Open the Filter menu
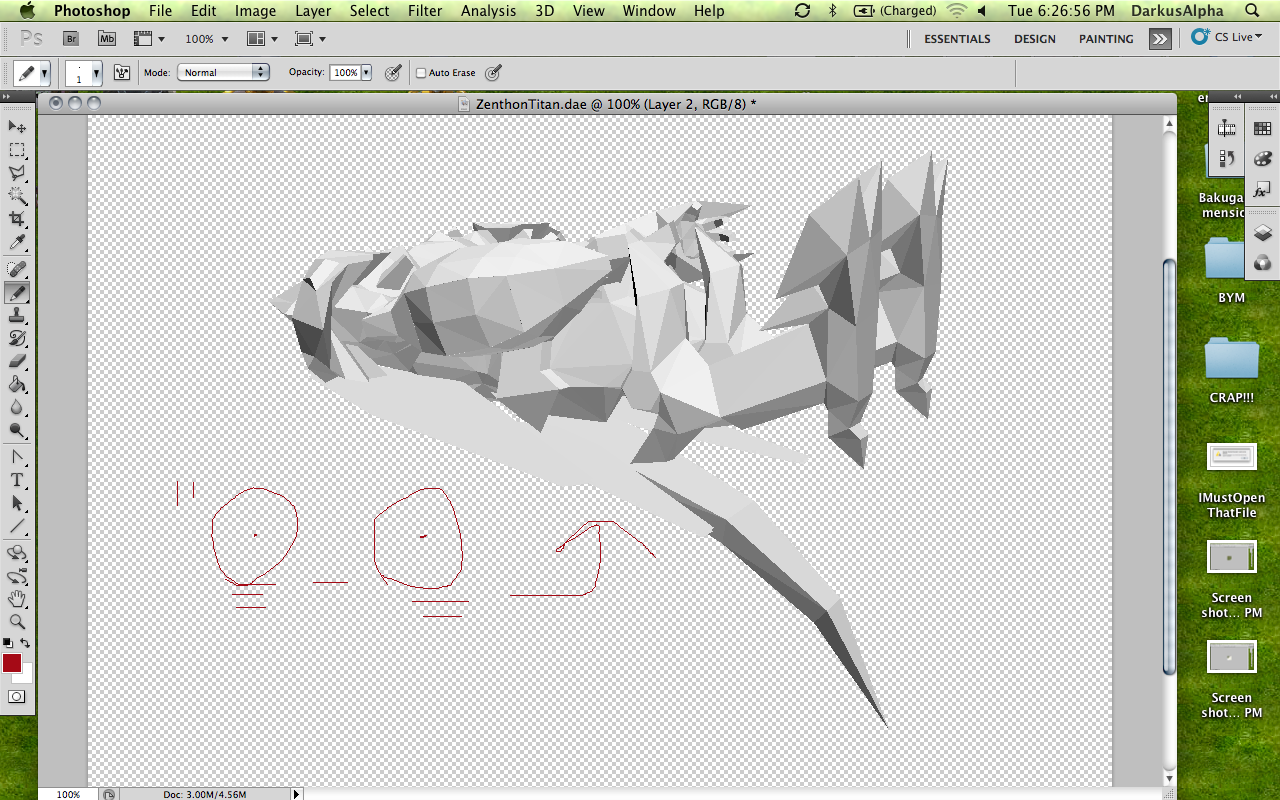Image resolution: width=1280 pixels, height=800 pixels. (x=425, y=11)
